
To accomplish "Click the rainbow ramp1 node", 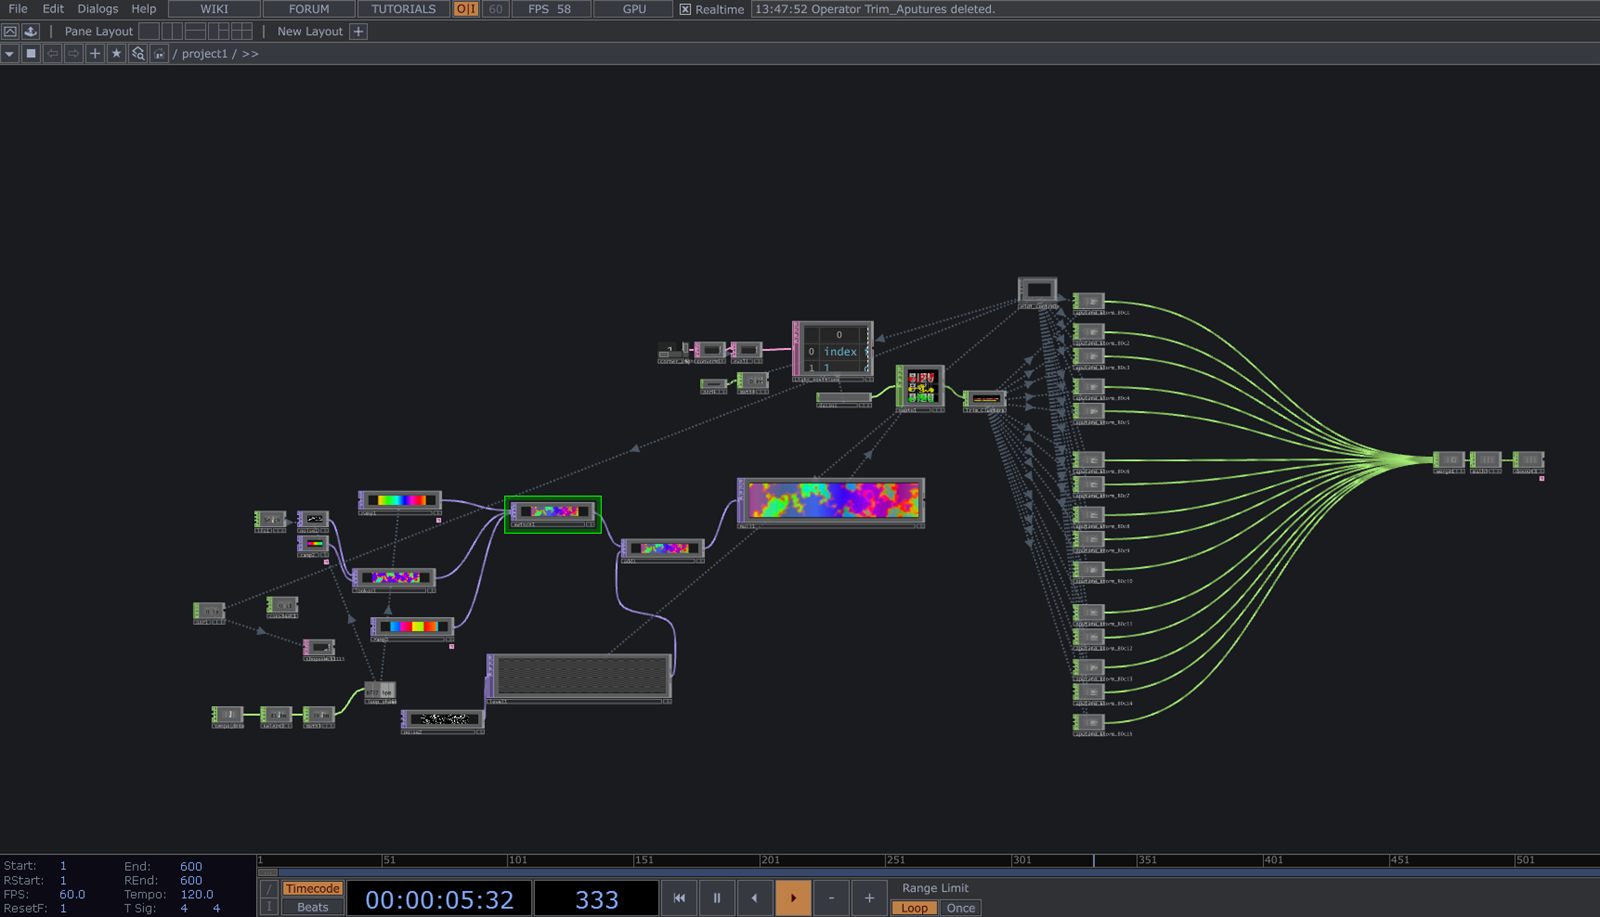I will pos(400,502).
